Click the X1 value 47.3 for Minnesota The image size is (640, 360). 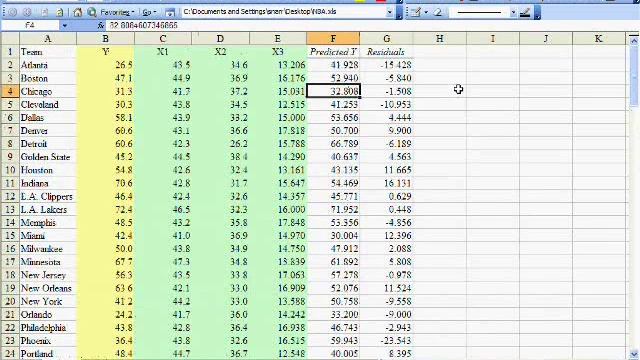point(162,262)
